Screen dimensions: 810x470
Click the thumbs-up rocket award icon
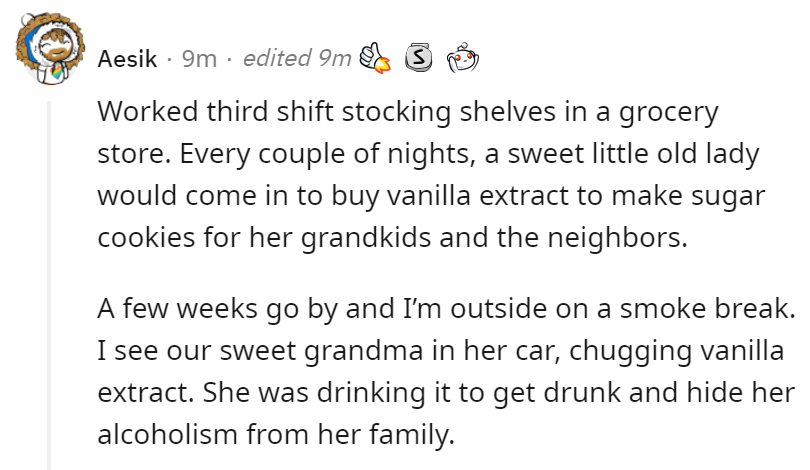[x=375, y=58]
